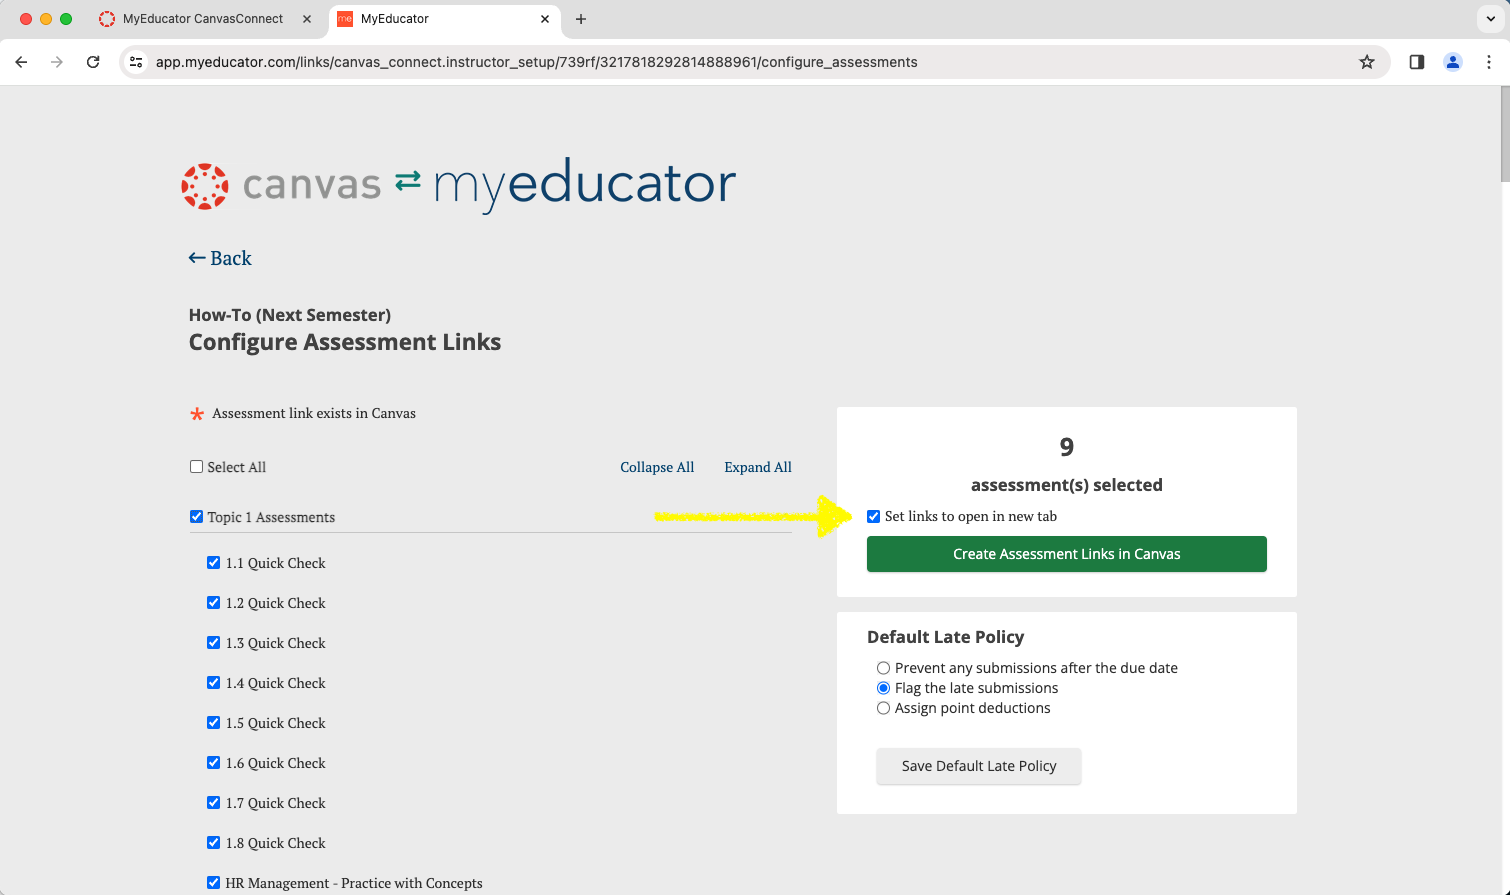The width and height of the screenshot is (1510, 895).
Task: Switch to MyEducator CanvasConnect tab
Action: click(x=205, y=19)
